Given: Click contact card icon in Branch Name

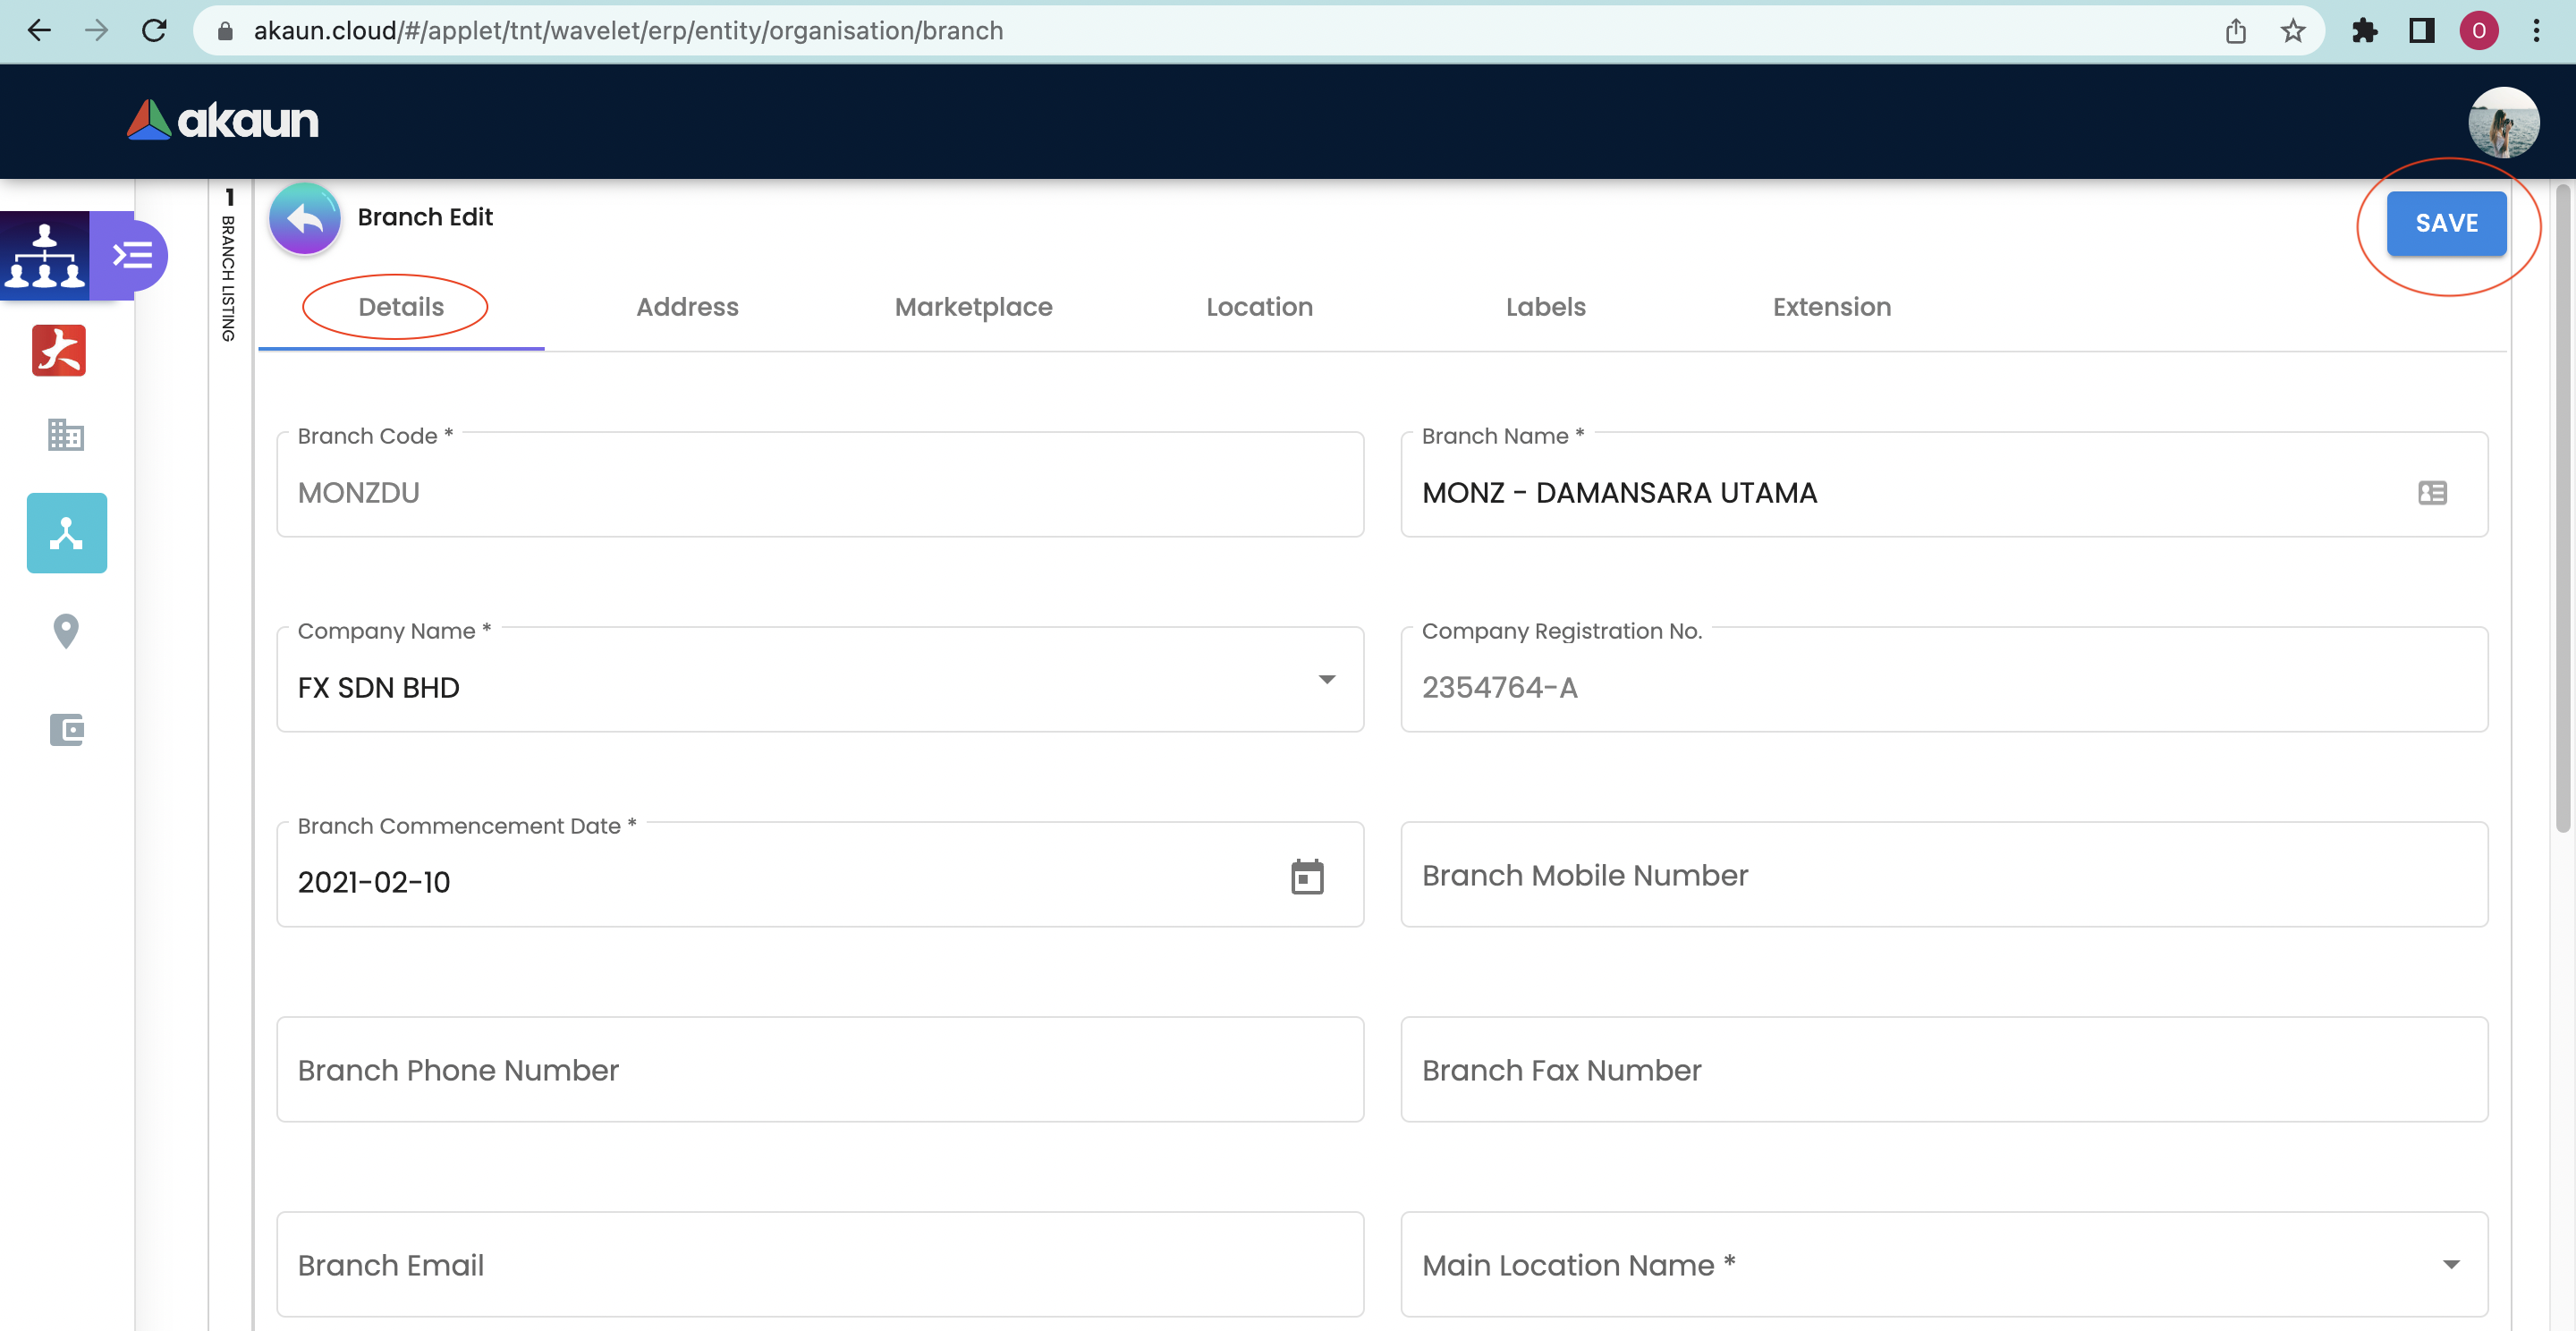Looking at the screenshot, I should coord(2432,493).
